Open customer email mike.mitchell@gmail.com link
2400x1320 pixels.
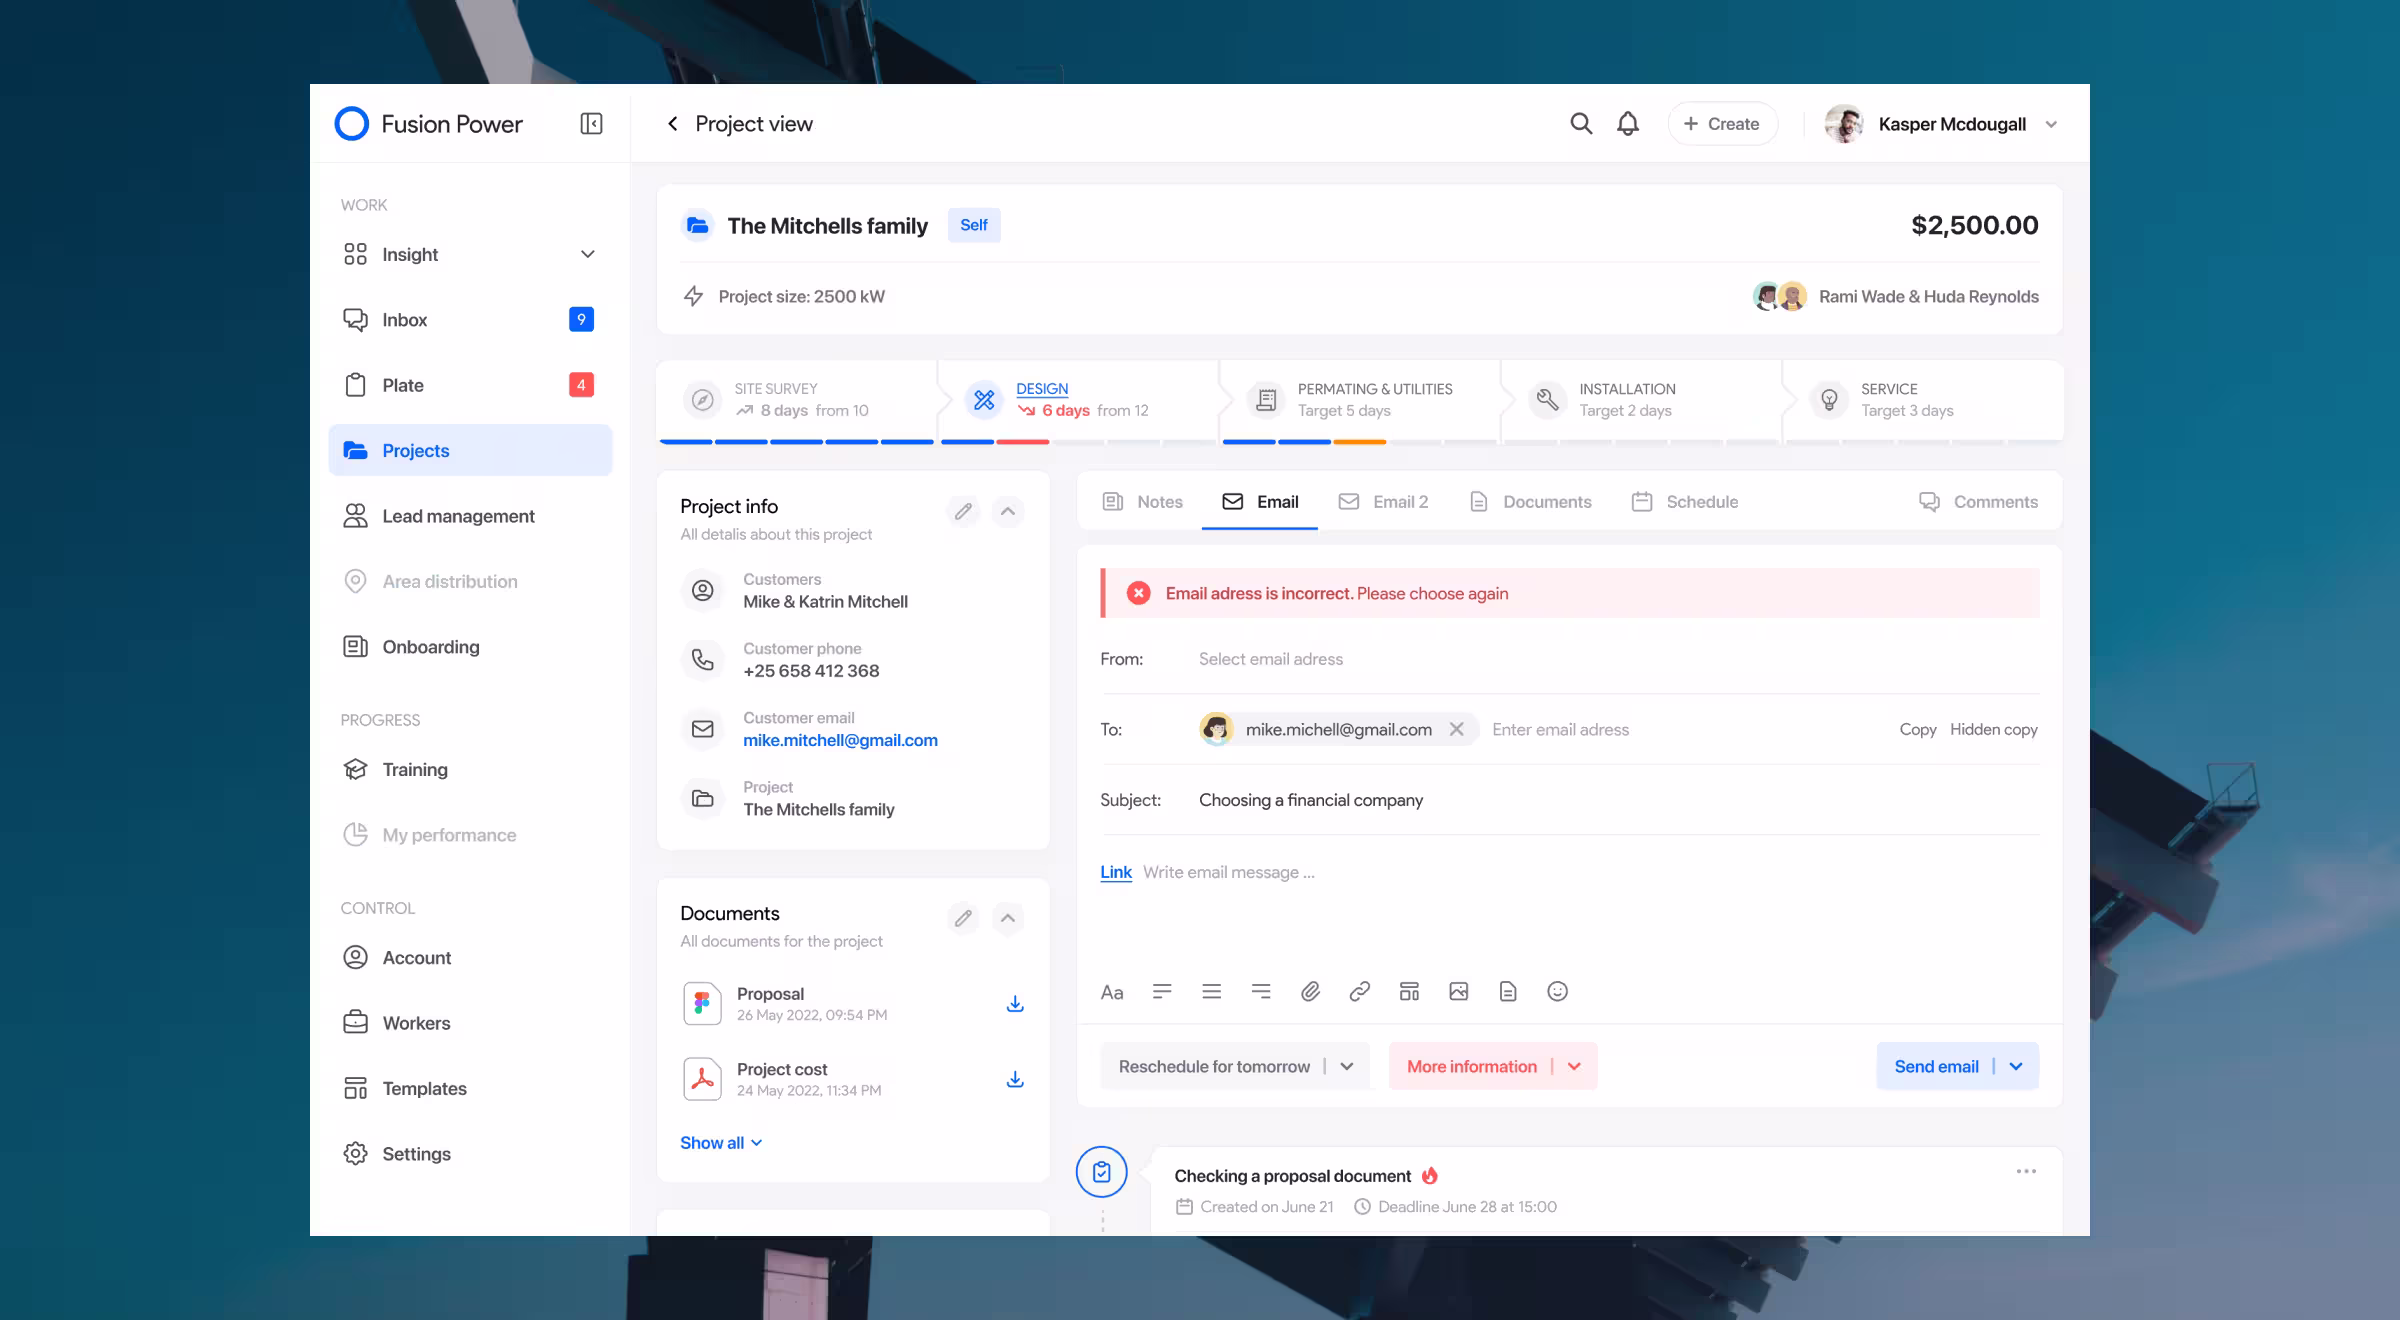pyautogui.click(x=840, y=740)
